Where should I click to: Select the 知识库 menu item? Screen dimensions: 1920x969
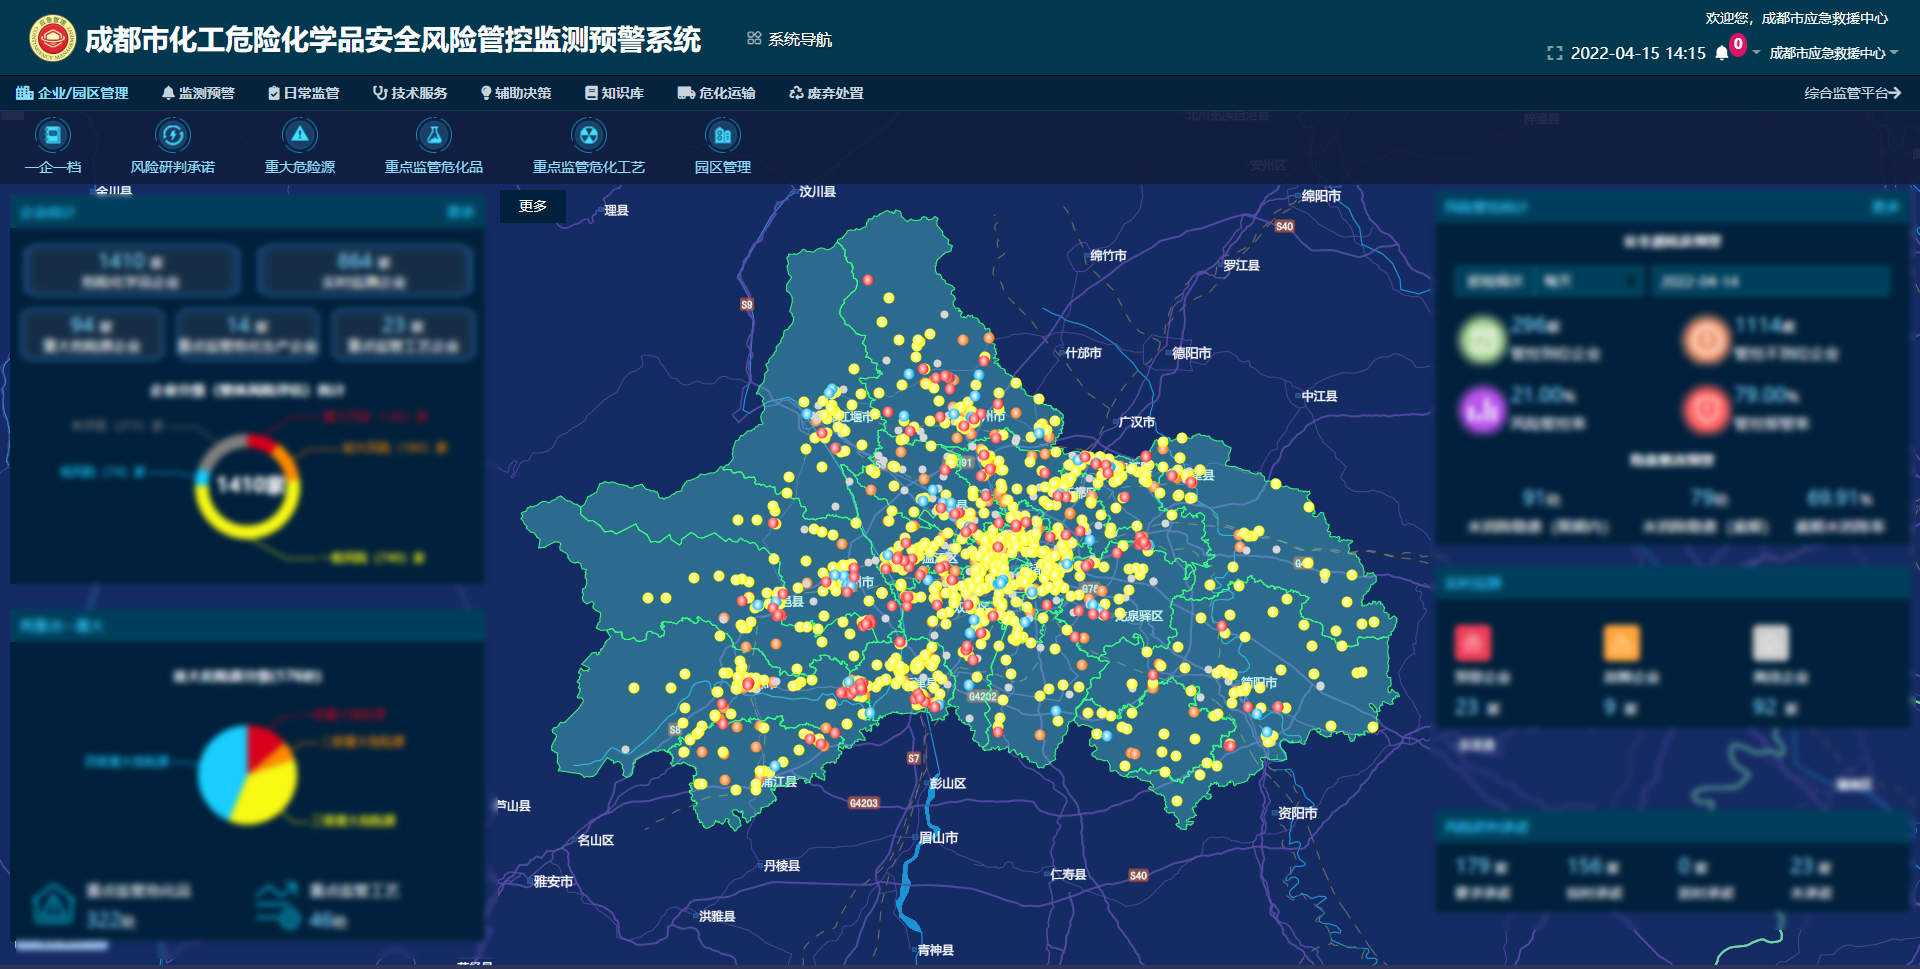tap(616, 93)
